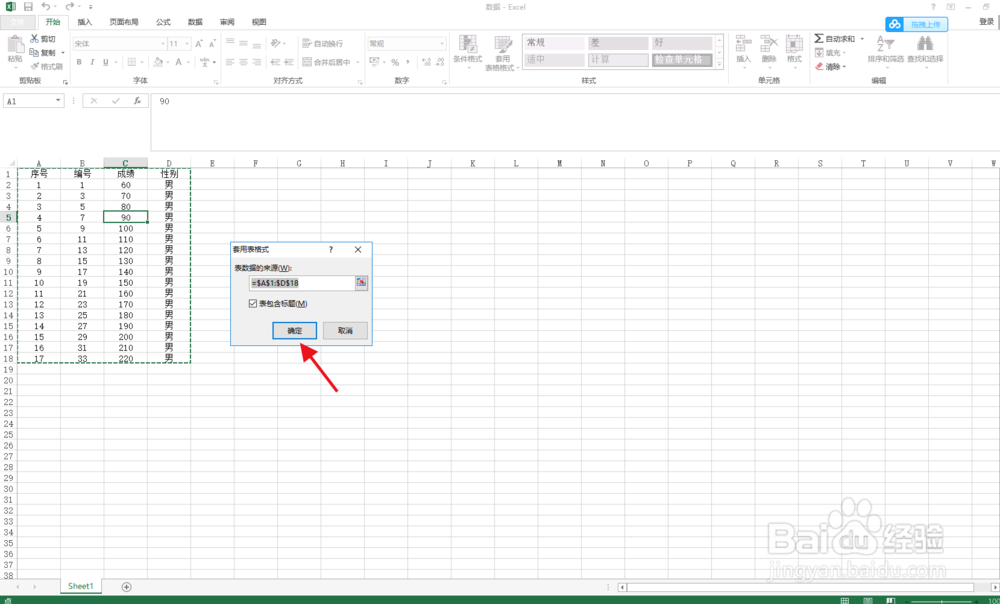Expand the Merge and Center dropdown arrow
The width and height of the screenshot is (1000, 604).
[x=357, y=62]
